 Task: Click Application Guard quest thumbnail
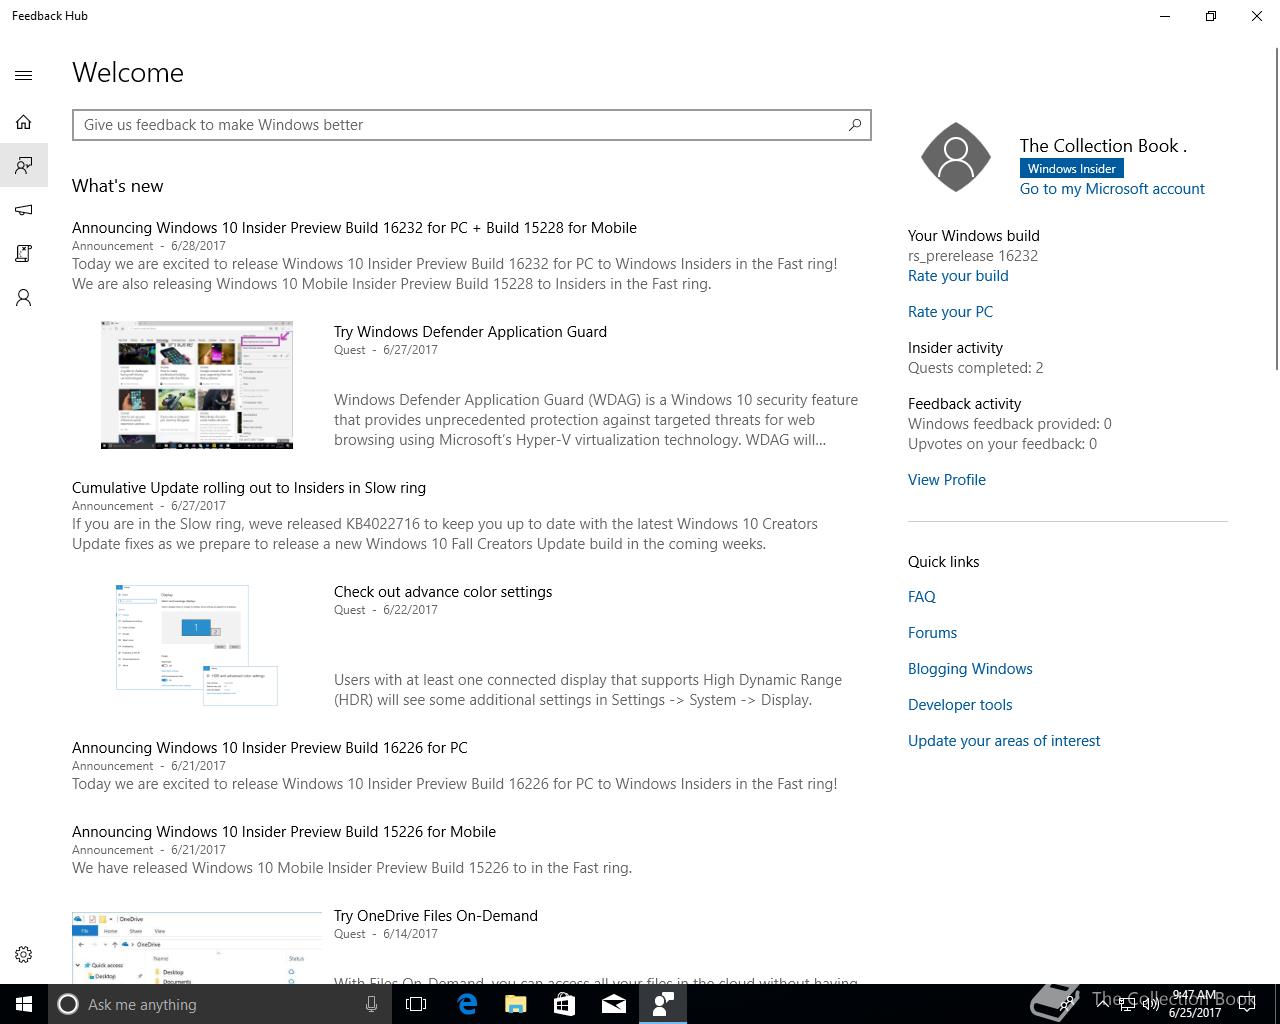(x=197, y=385)
